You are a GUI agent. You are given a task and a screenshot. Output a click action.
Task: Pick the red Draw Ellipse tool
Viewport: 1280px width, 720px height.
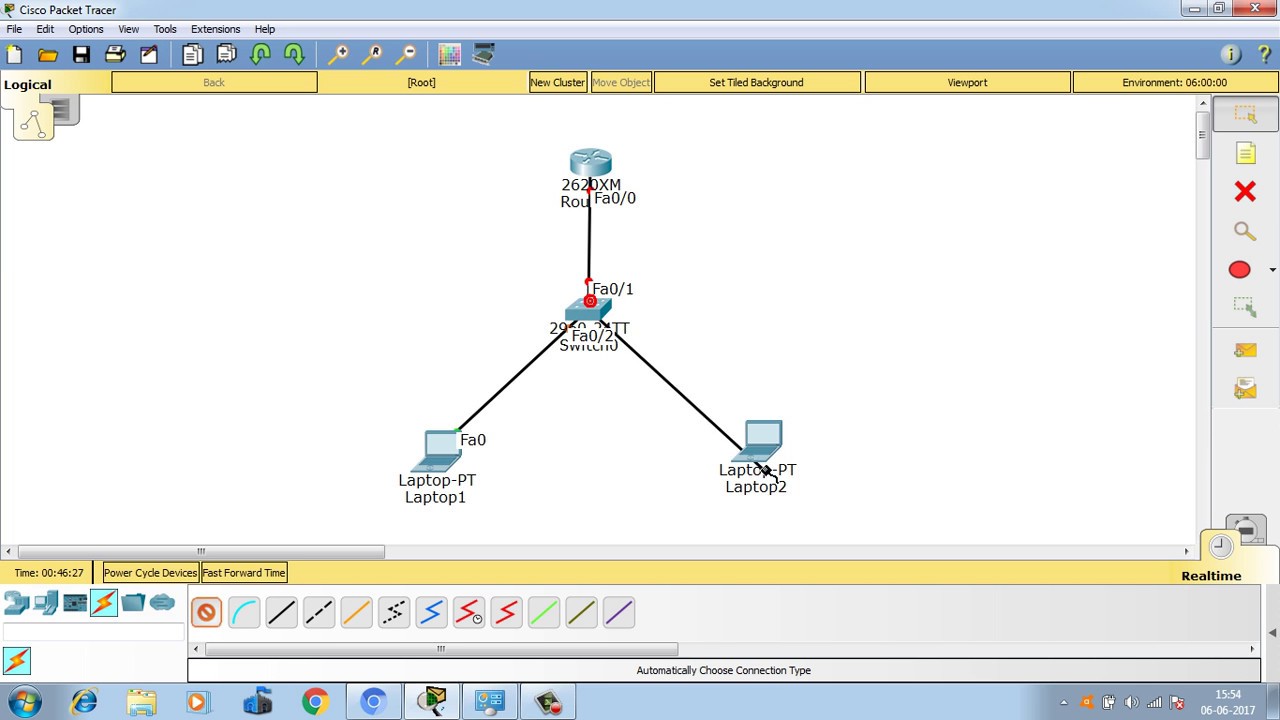coord(1239,270)
